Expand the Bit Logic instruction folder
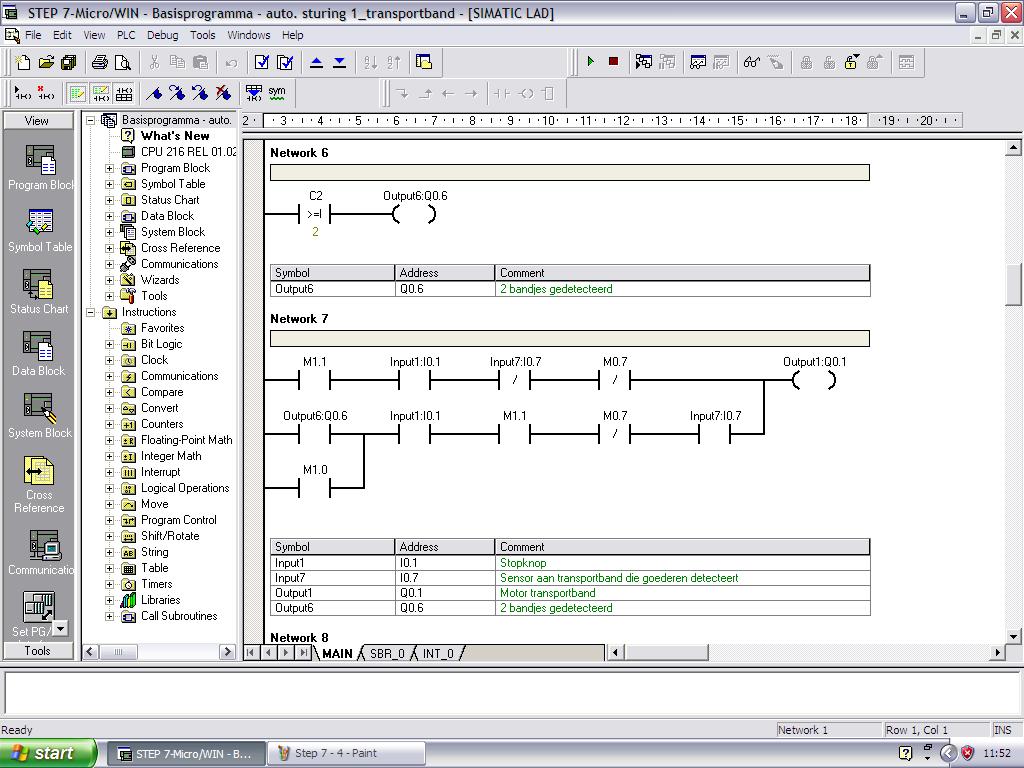The height and width of the screenshot is (768, 1024). (x=110, y=344)
